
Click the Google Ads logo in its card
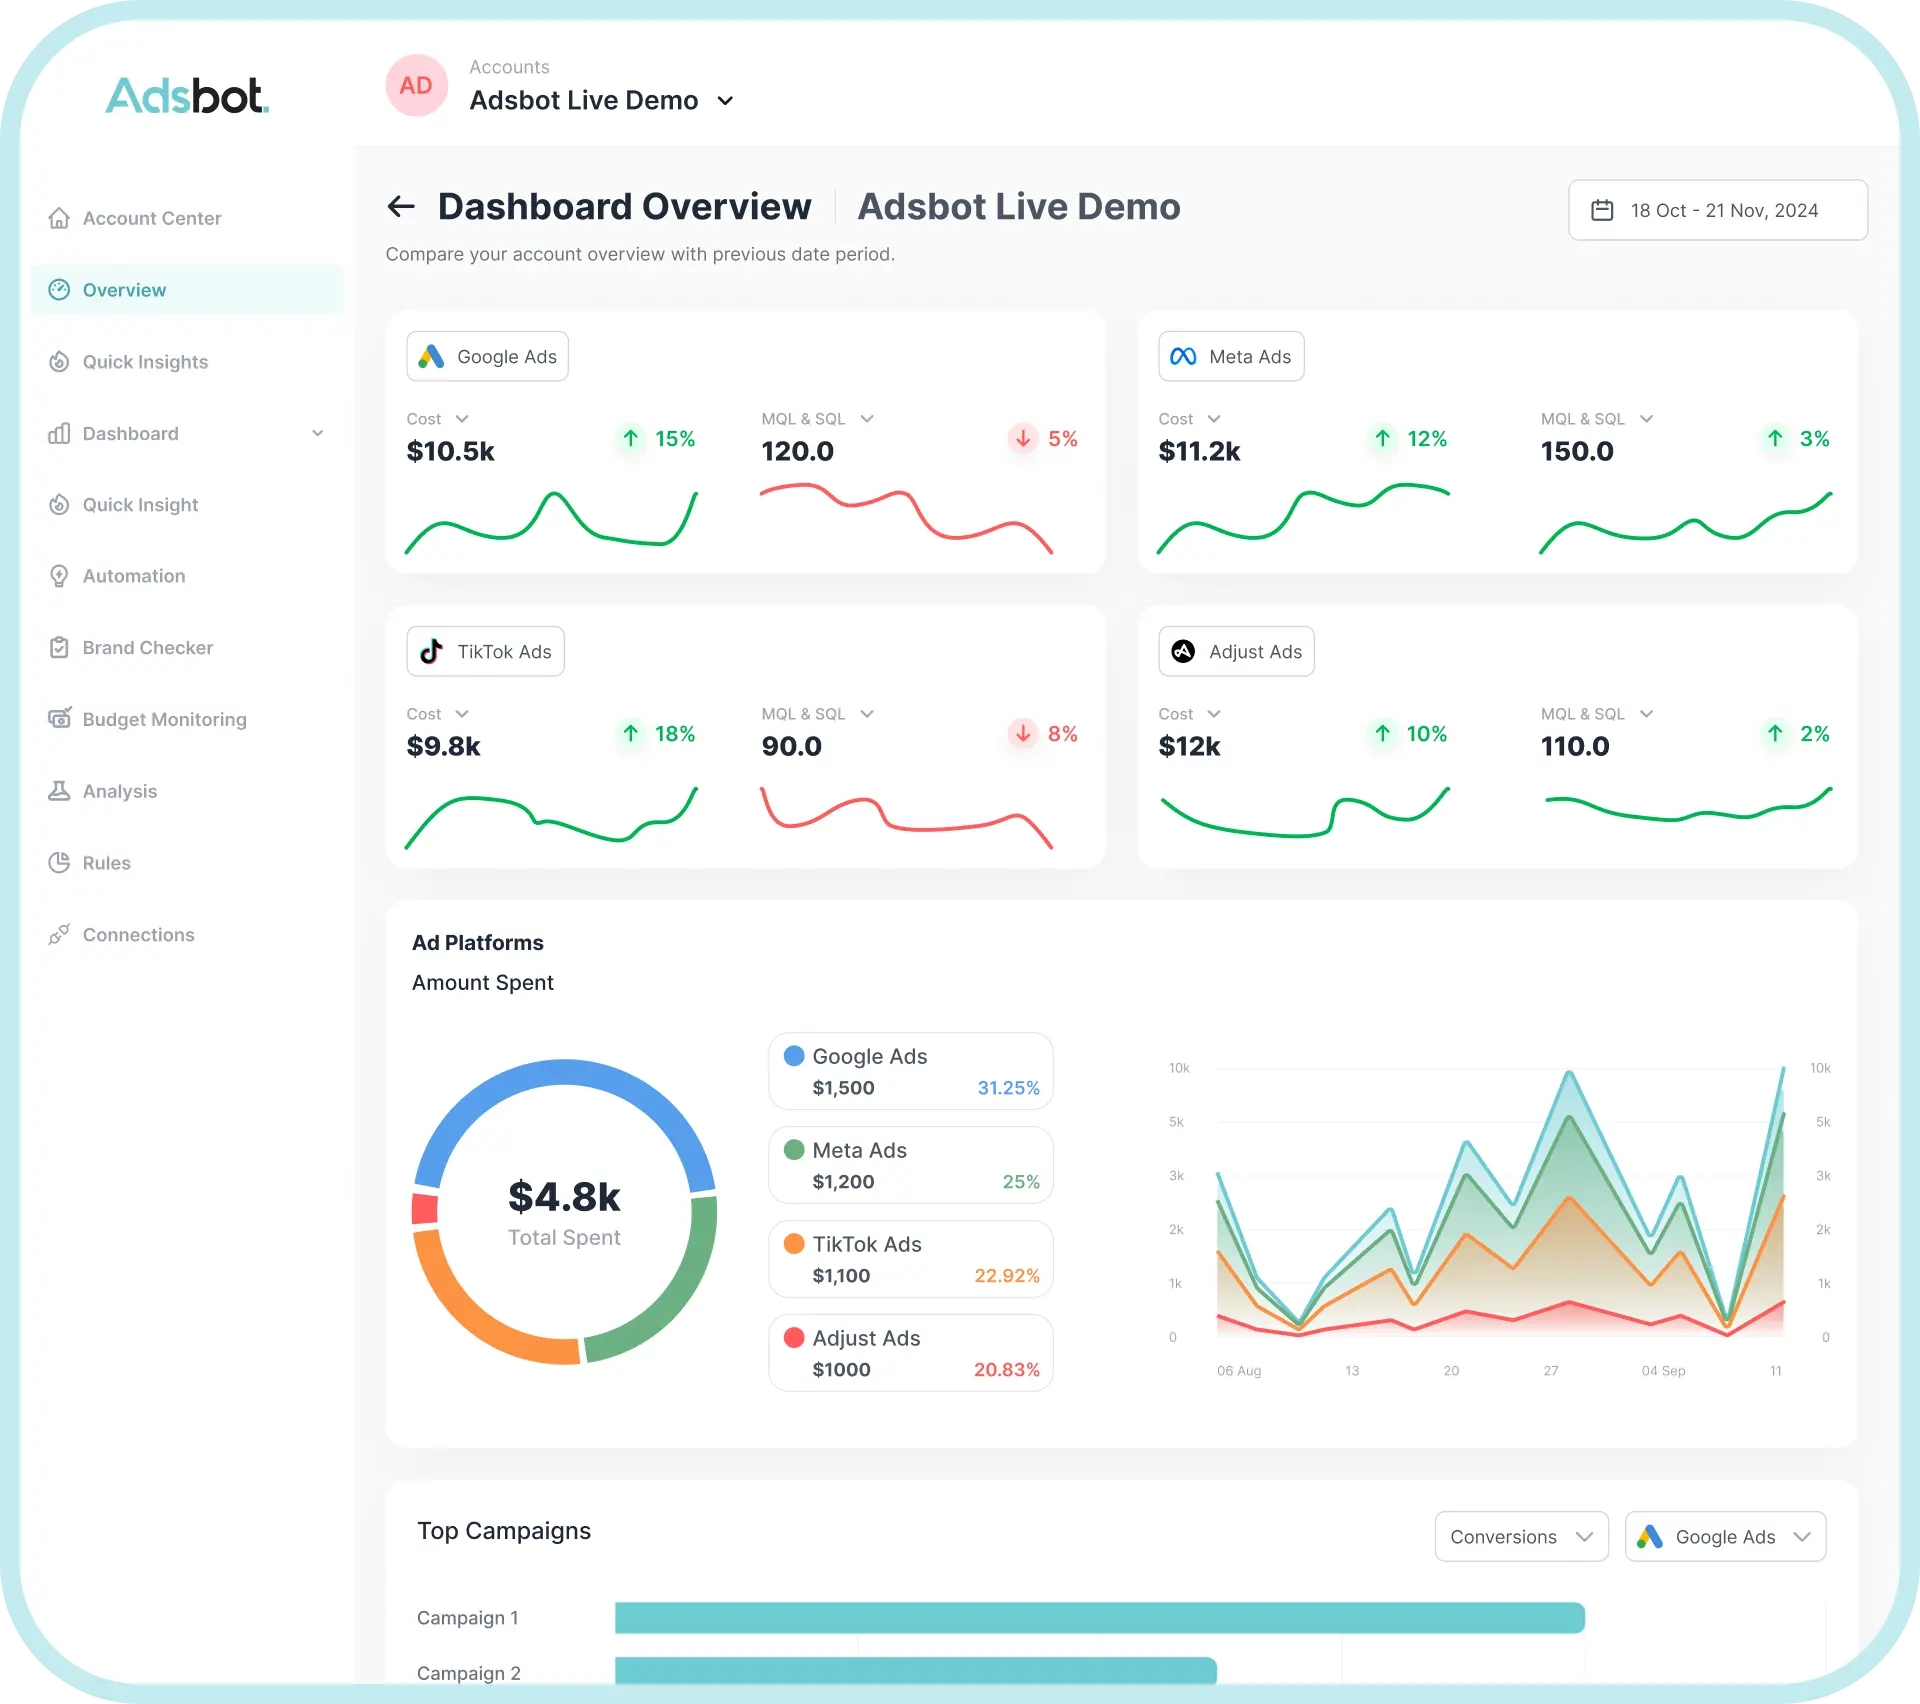[431, 357]
